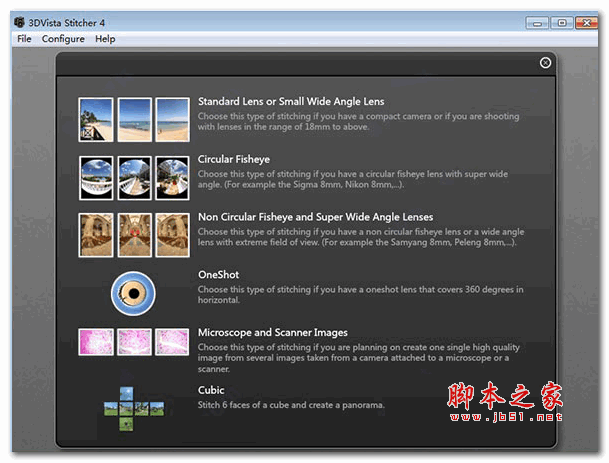Open the File menu
Image resolution: width=609 pixels, height=463 pixels.
click(24, 39)
